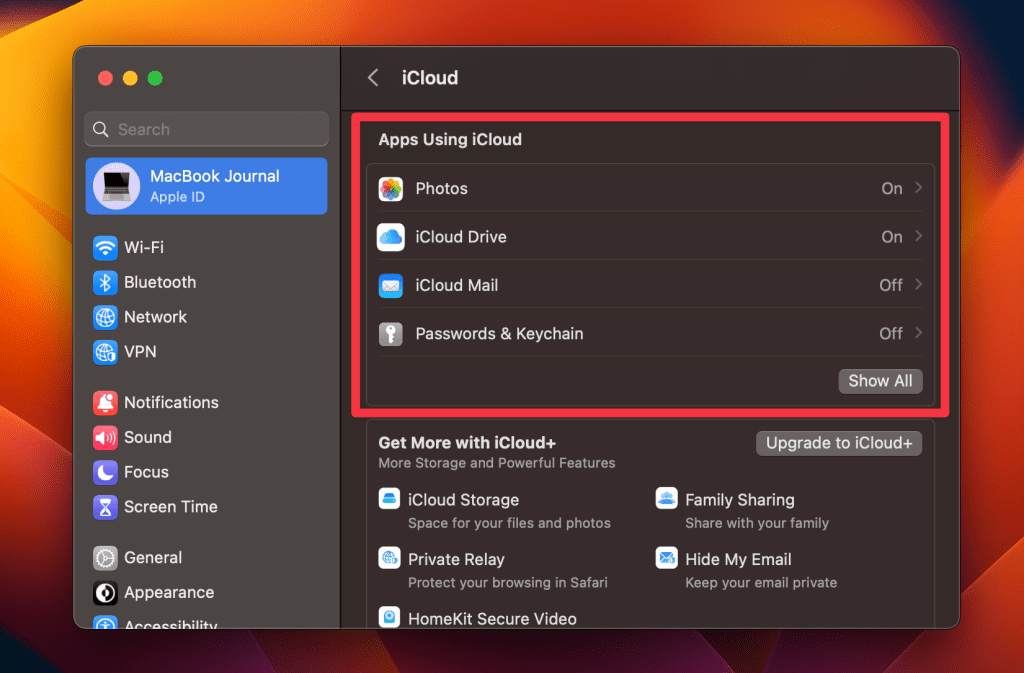Click the Show All button
The height and width of the screenshot is (673, 1024).
click(x=880, y=381)
